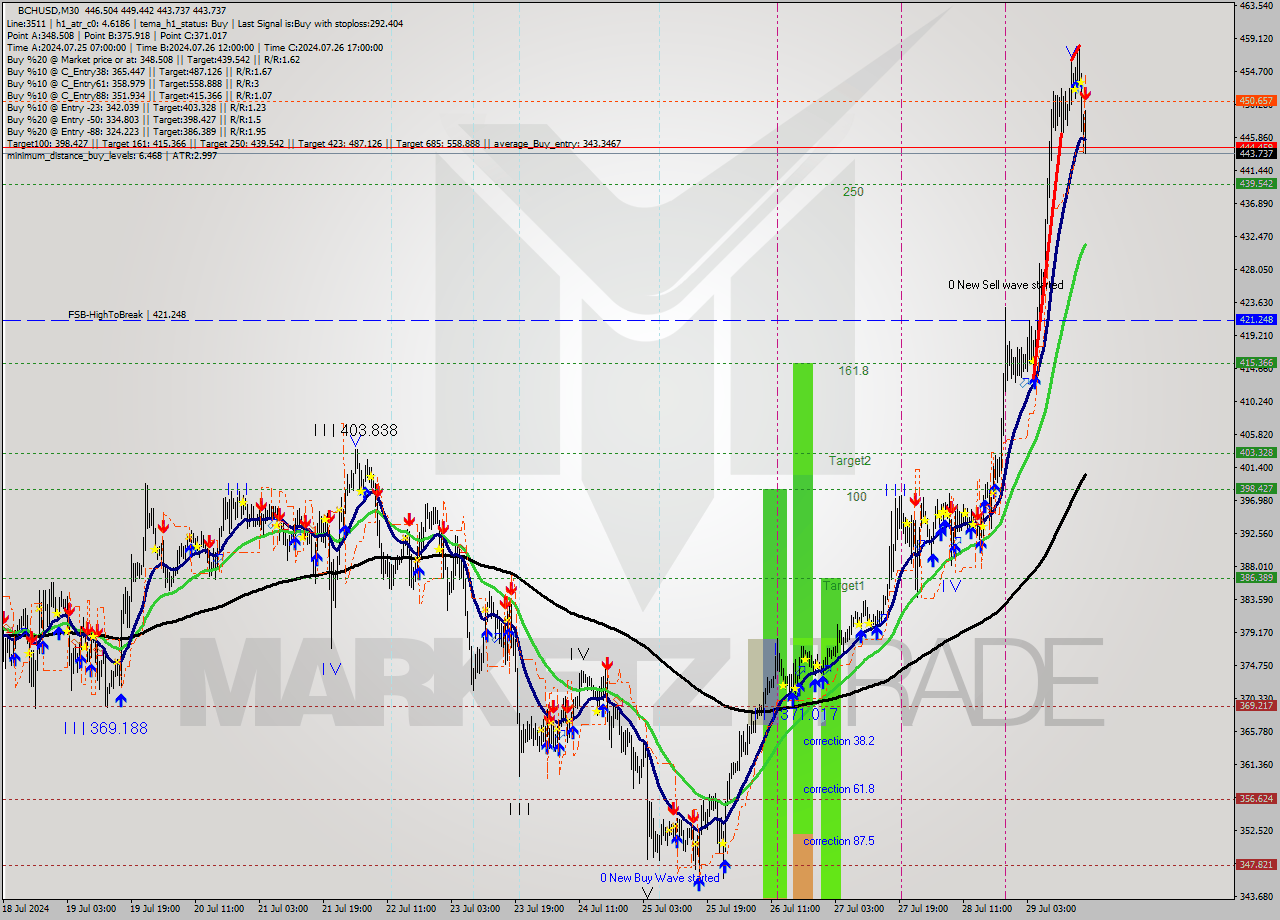1280x920 pixels.
Task: Click the '26 Jul 11:00' time axis label
Action: pos(795,909)
